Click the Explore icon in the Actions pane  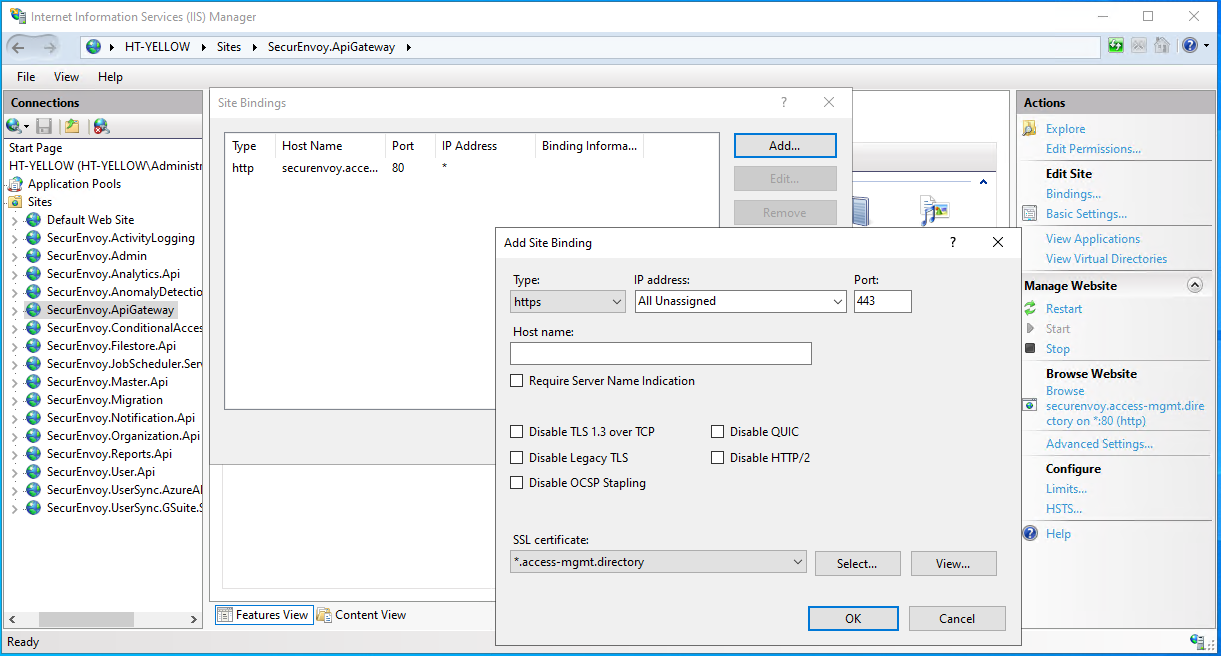[x=1029, y=128]
